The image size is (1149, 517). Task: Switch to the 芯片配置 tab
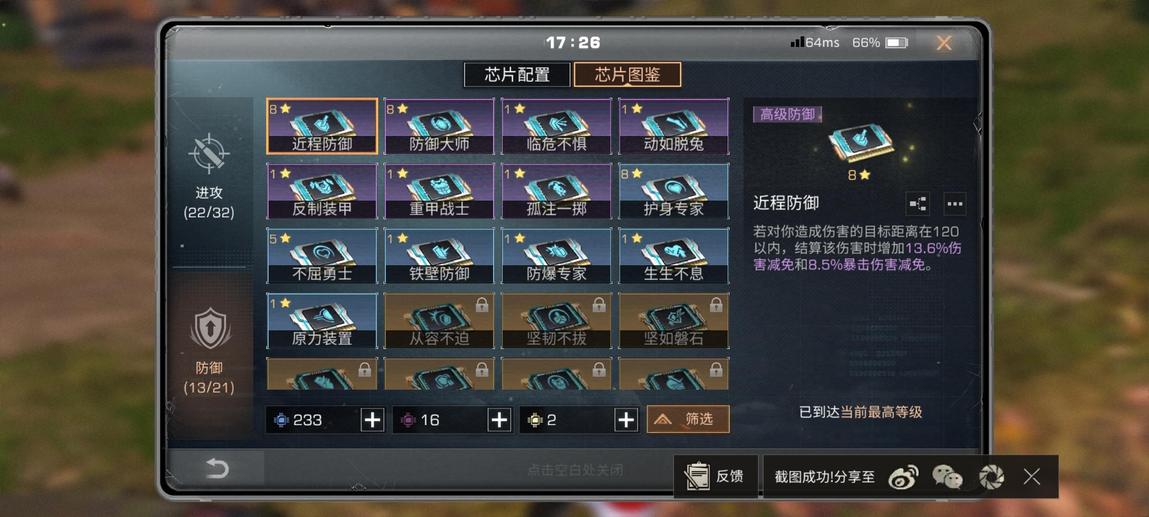pyautogui.click(x=517, y=75)
